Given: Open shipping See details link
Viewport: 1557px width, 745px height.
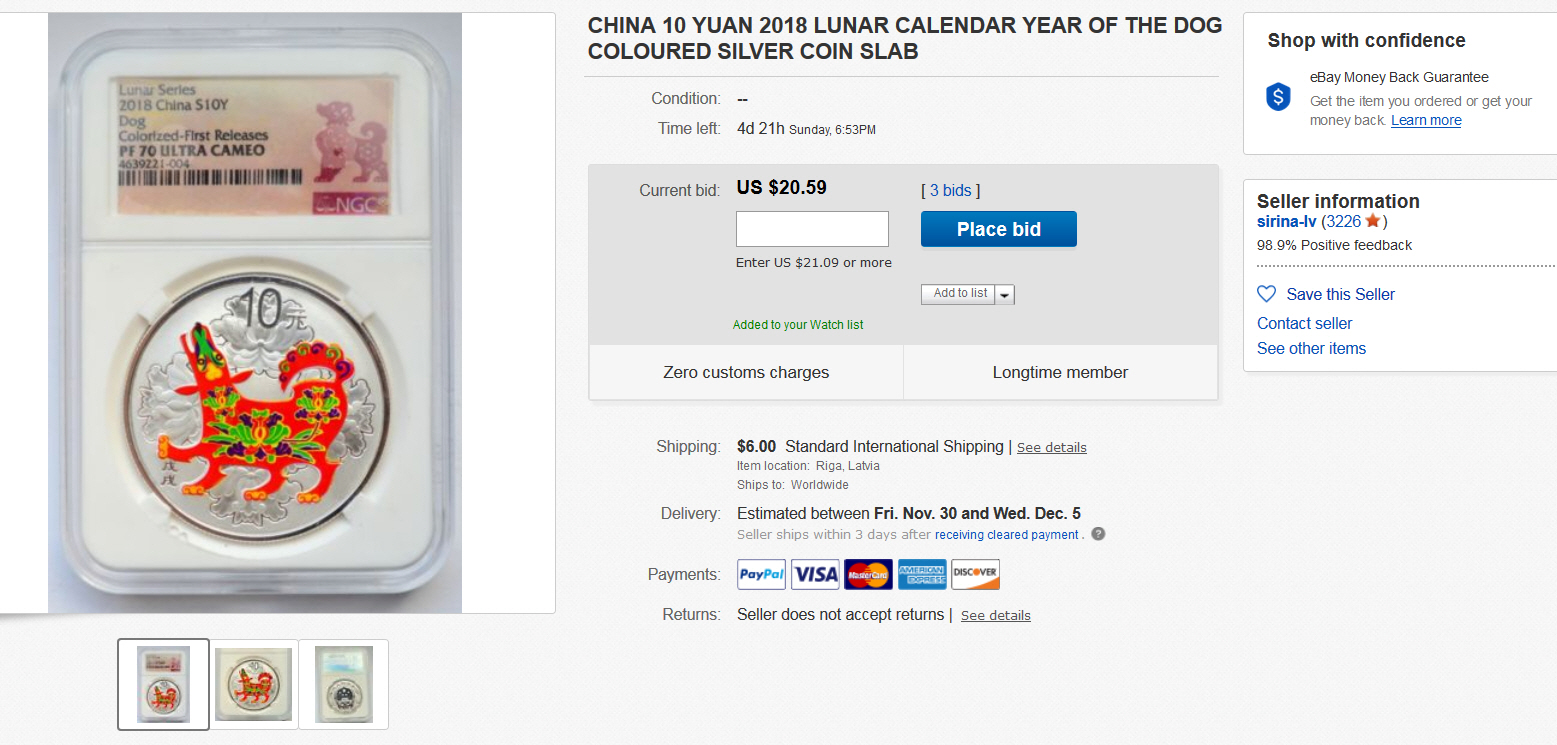Looking at the screenshot, I should coord(1051,447).
